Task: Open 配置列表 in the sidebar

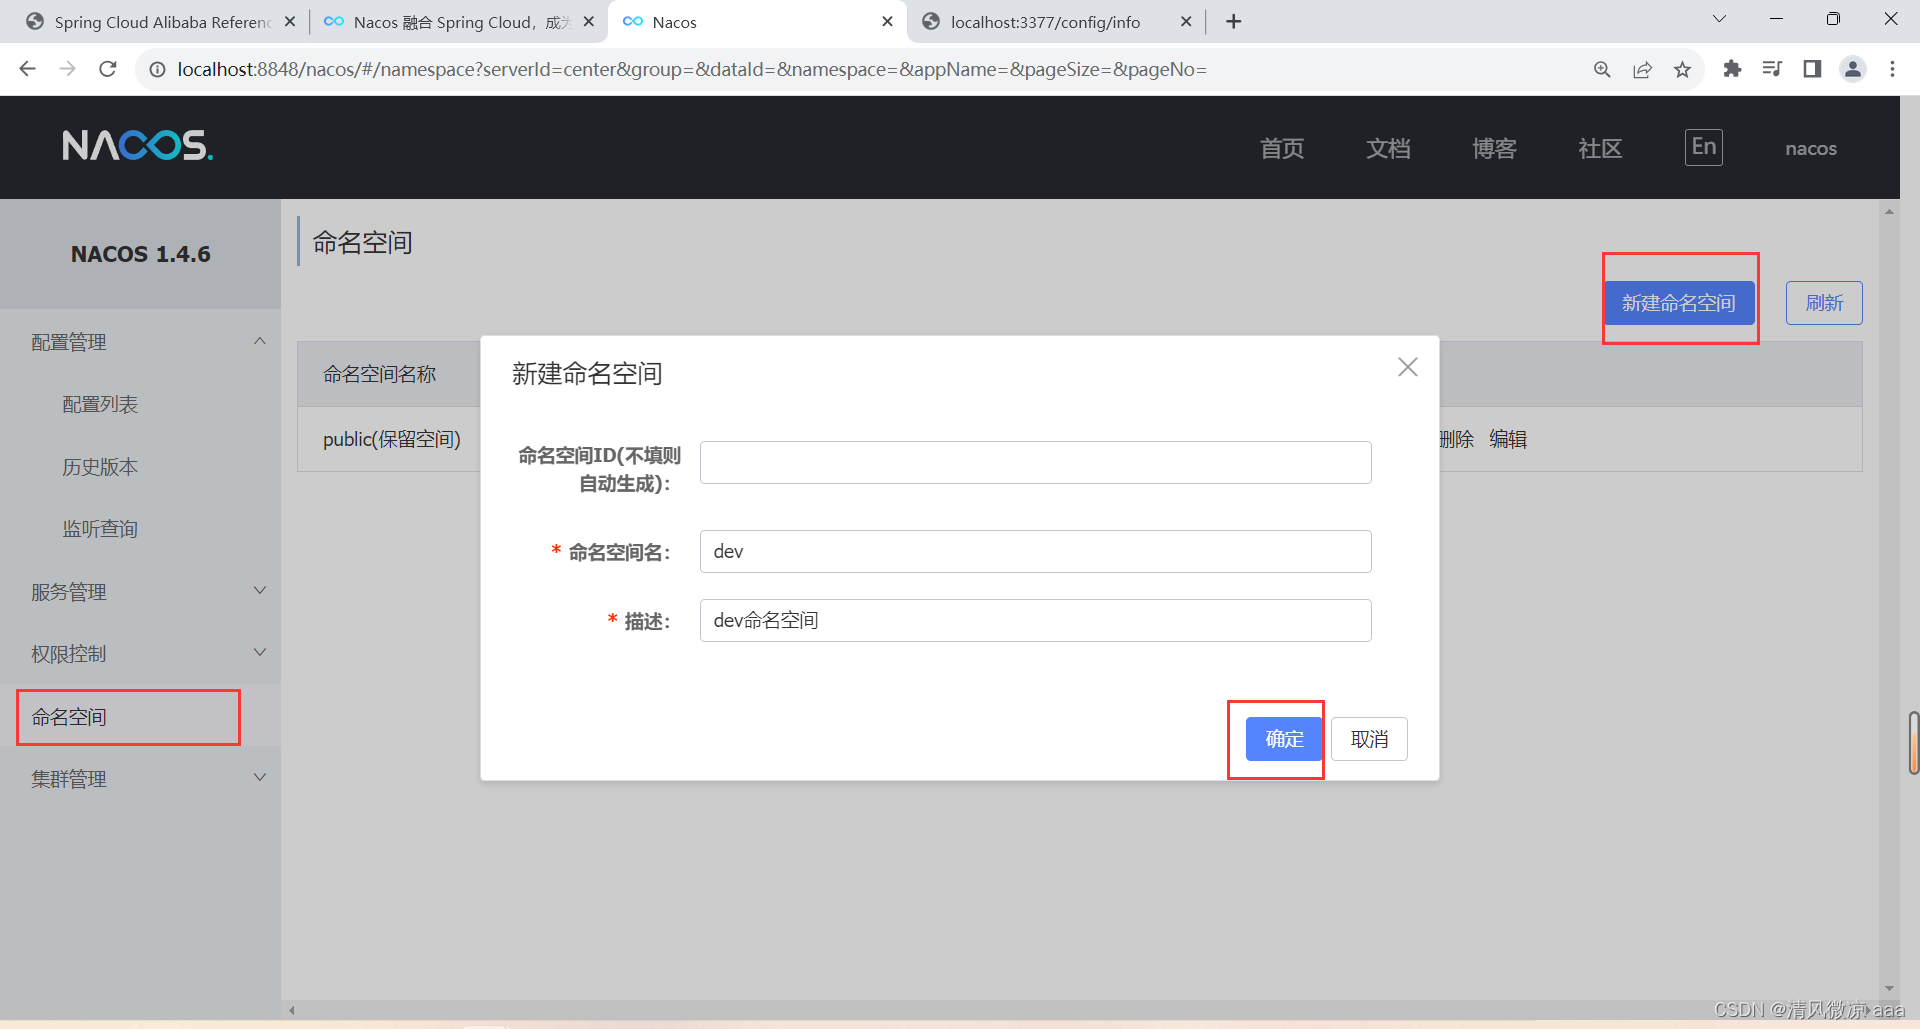Action: (100, 404)
